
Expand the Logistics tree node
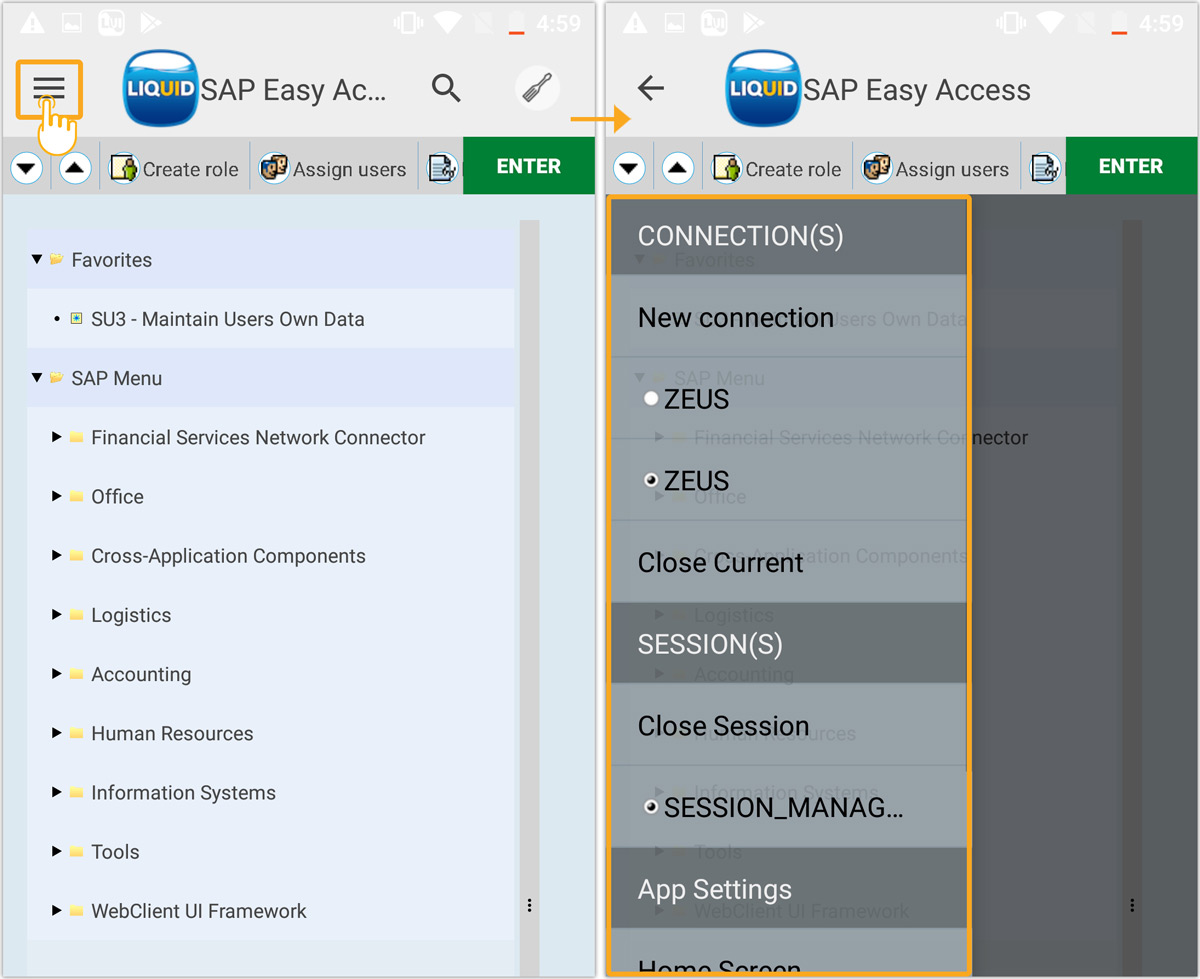pyautogui.click(x=57, y=615)
